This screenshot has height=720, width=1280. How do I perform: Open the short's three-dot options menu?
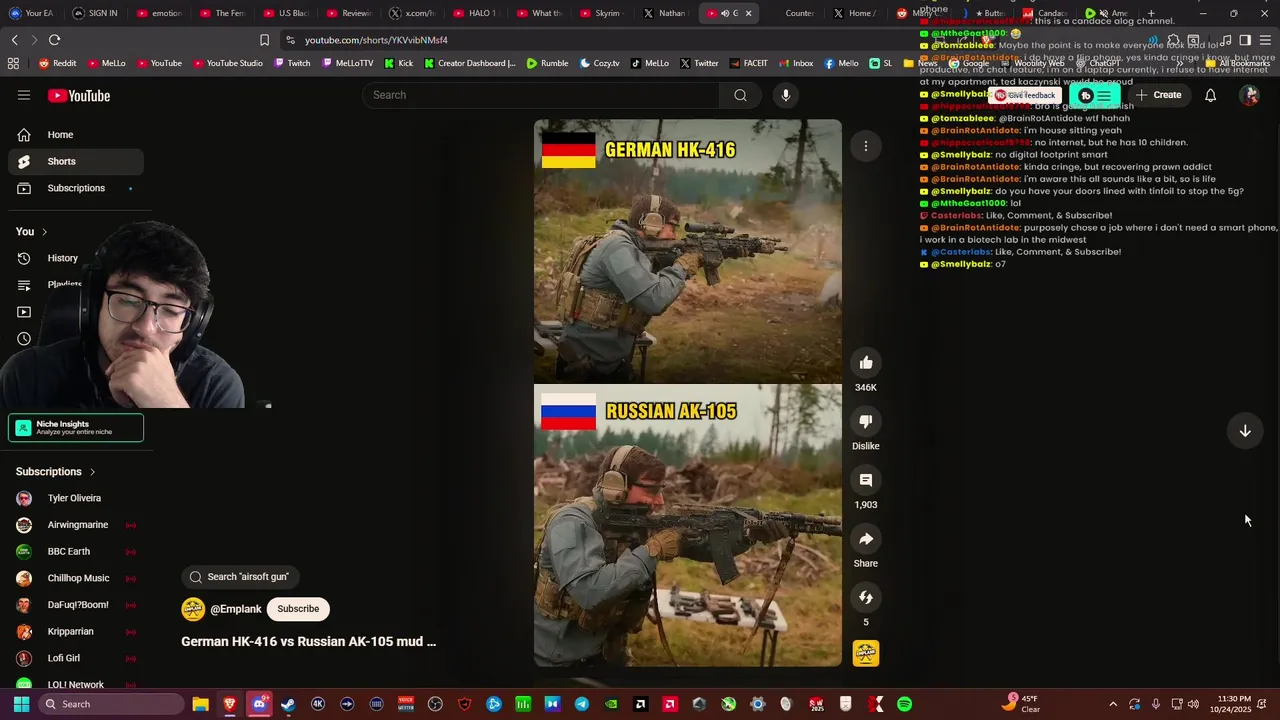(866, 146)
